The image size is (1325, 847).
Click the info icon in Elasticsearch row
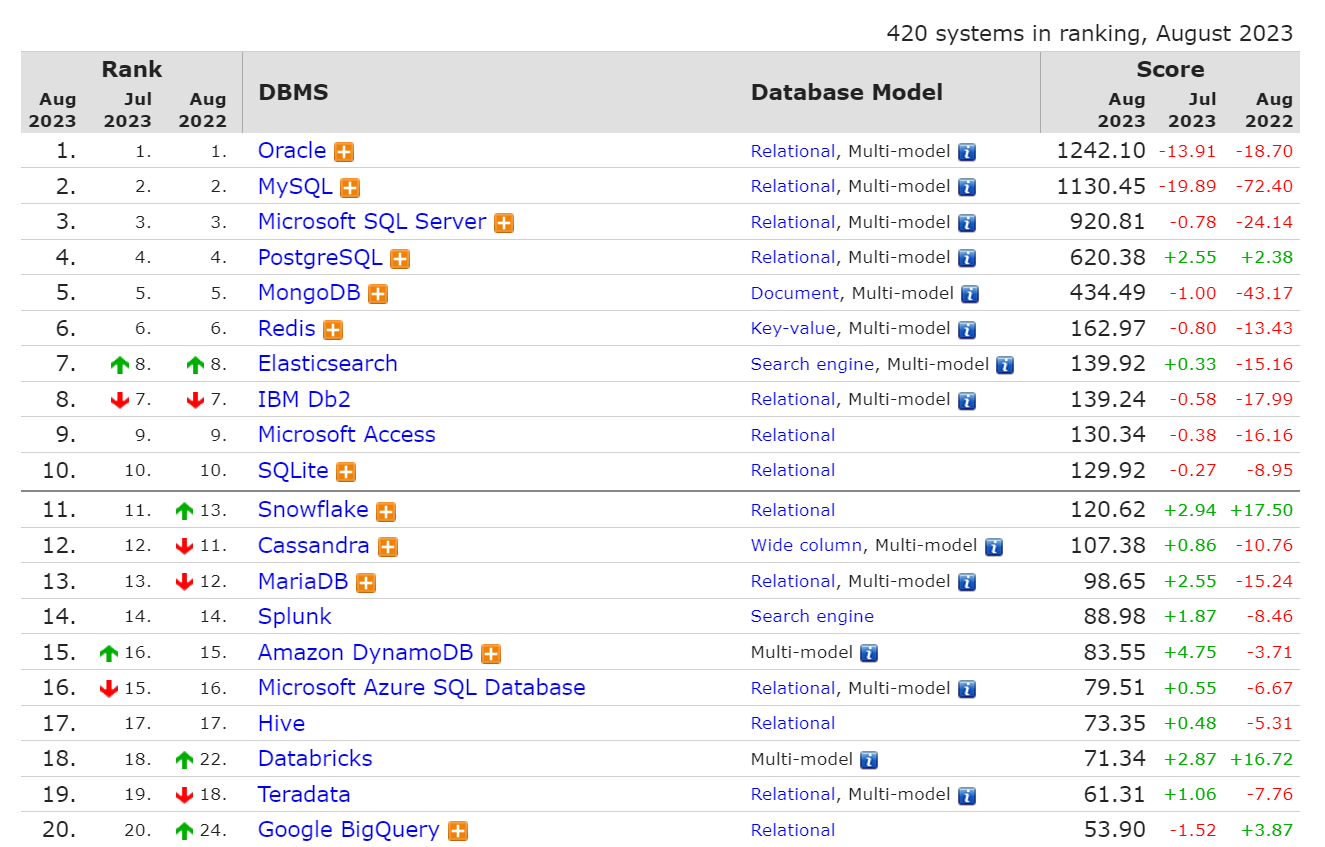pyautogui.click(x=1005, y=365)
